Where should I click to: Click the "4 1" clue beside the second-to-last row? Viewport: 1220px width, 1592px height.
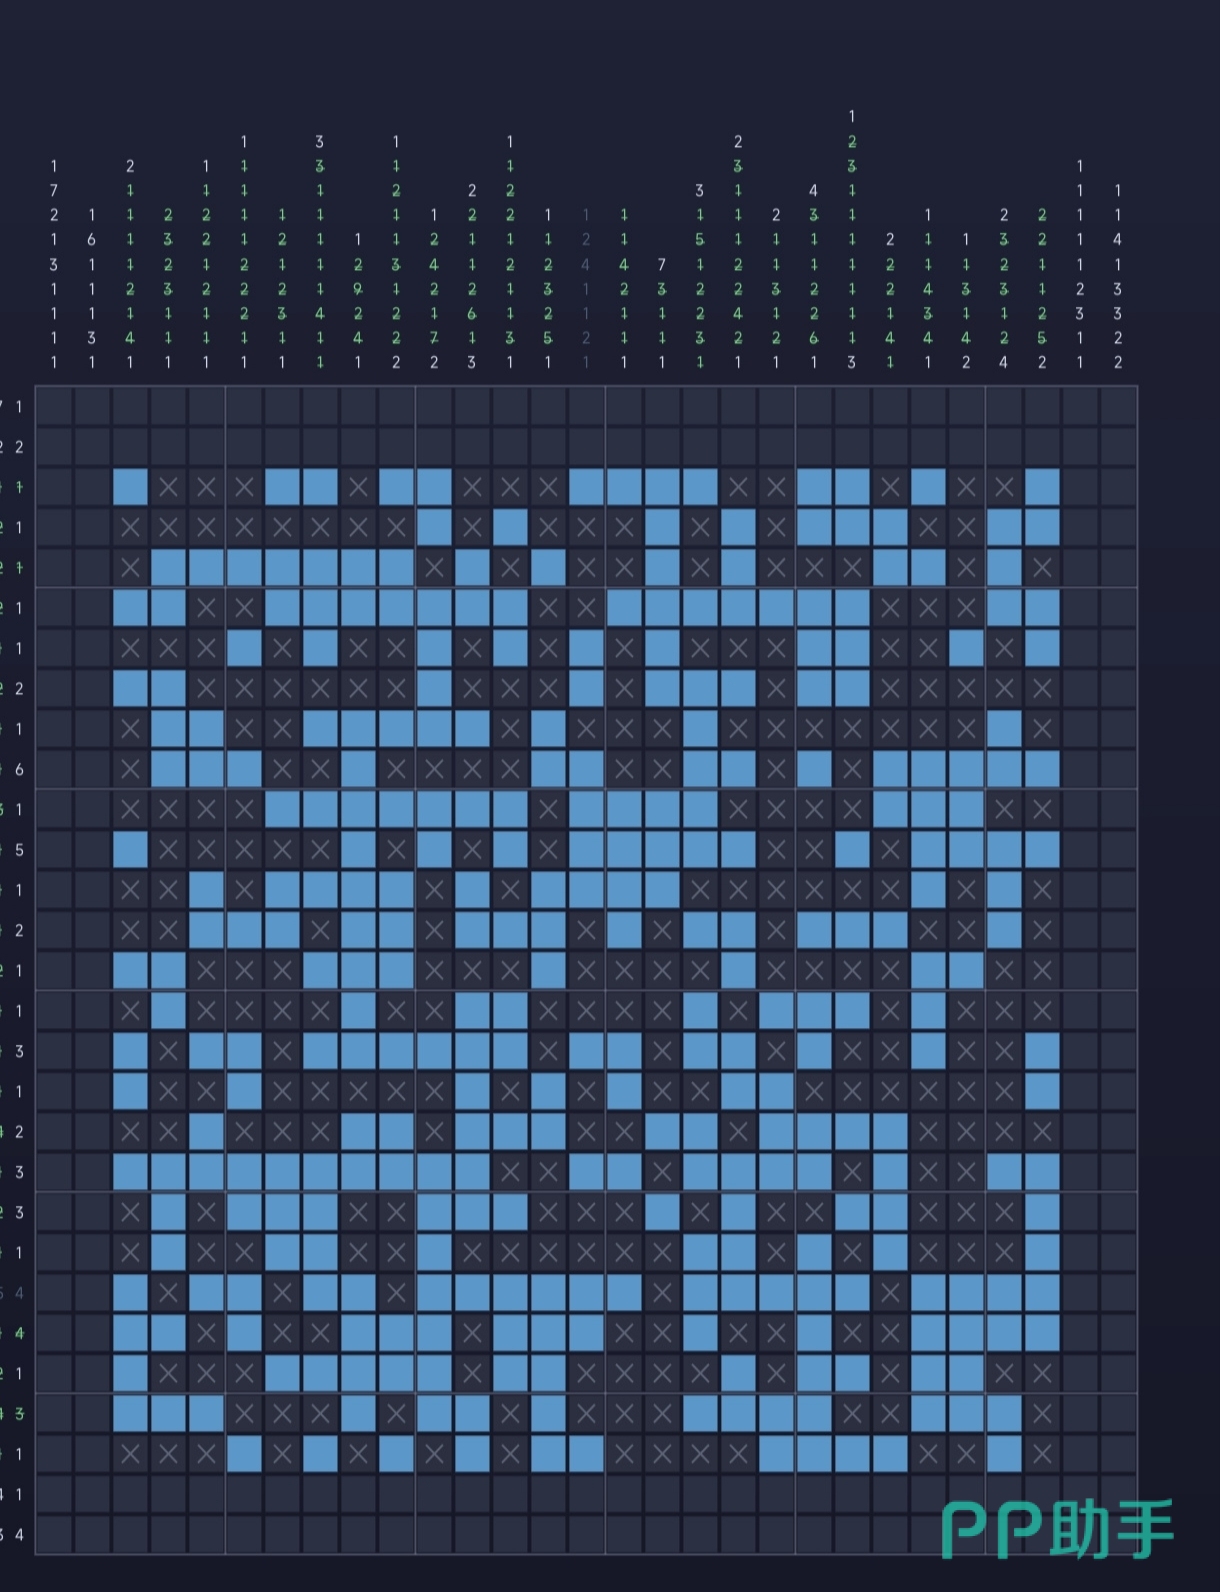point(12,1494)
